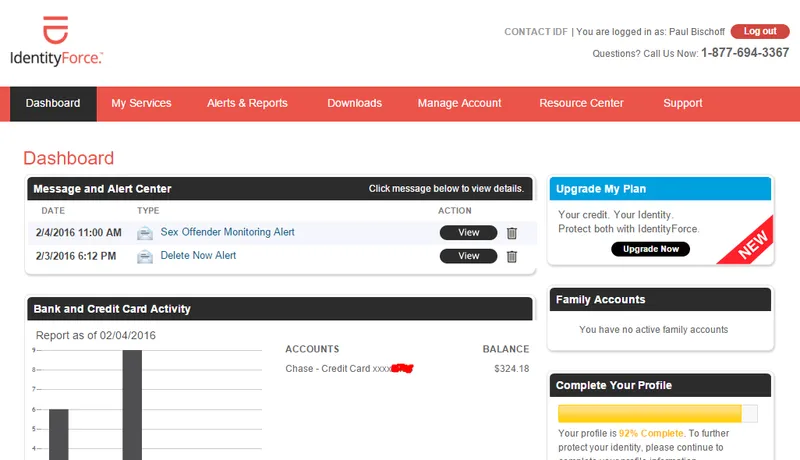Click the profile completion progress bar

pos(657,413)
